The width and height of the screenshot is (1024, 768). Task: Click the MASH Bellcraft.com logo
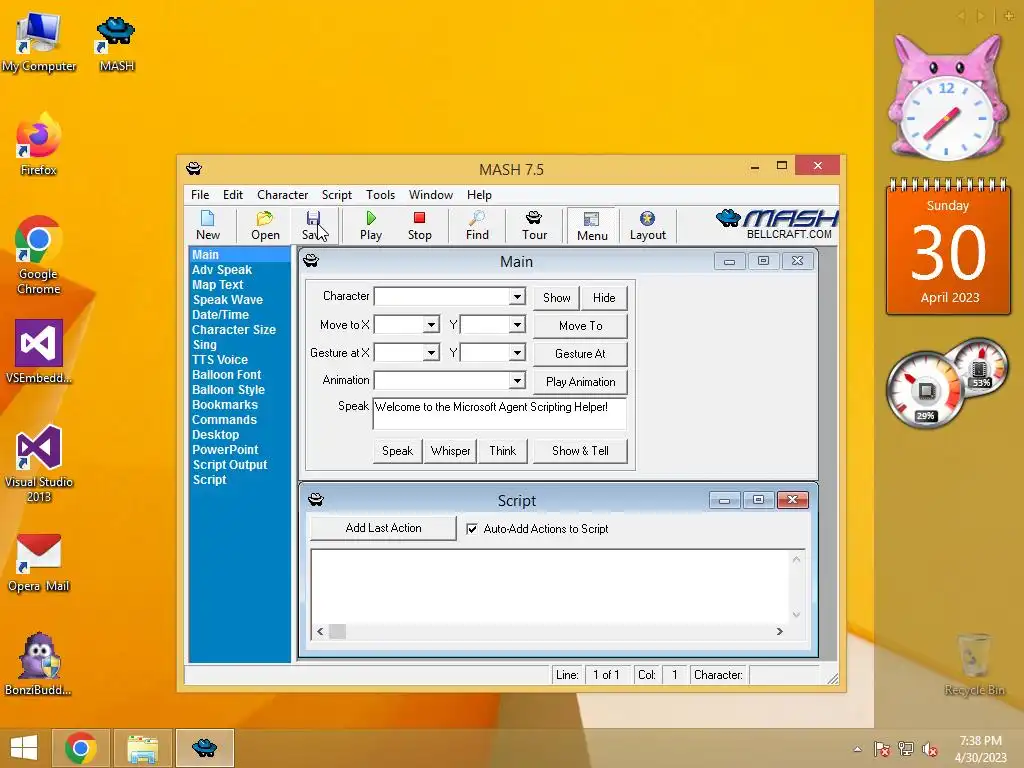tap(777, 225)
